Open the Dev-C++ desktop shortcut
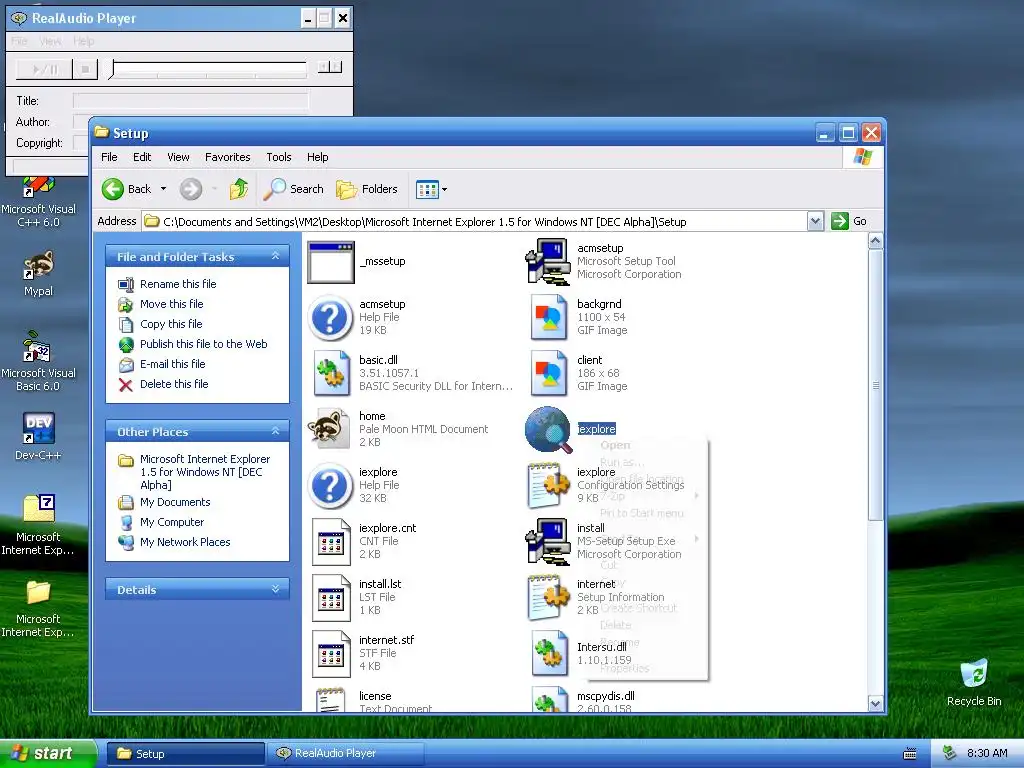 click(x=38, y=436)
